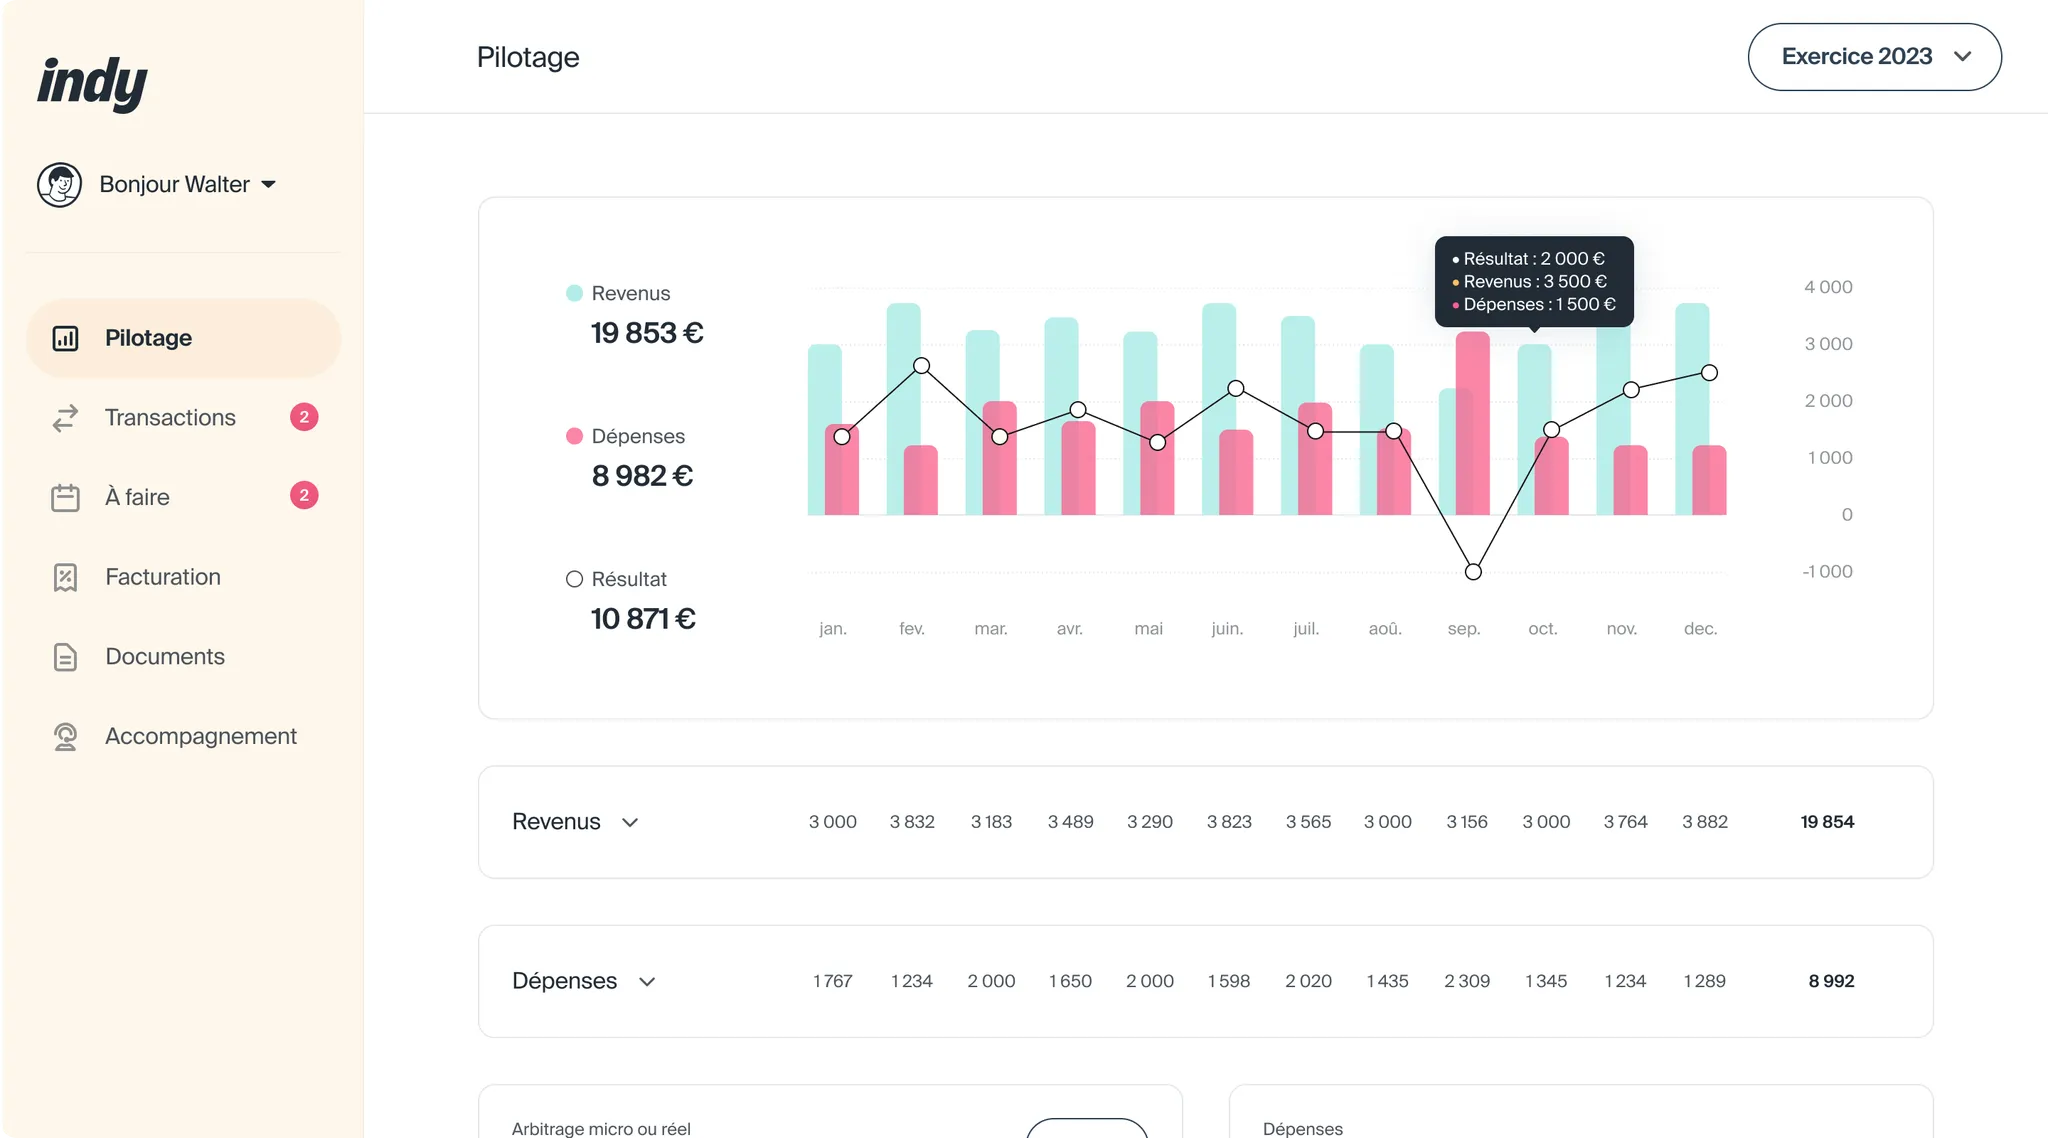
Task: Click the À faire calendar icon
Action: pos(65,497)
